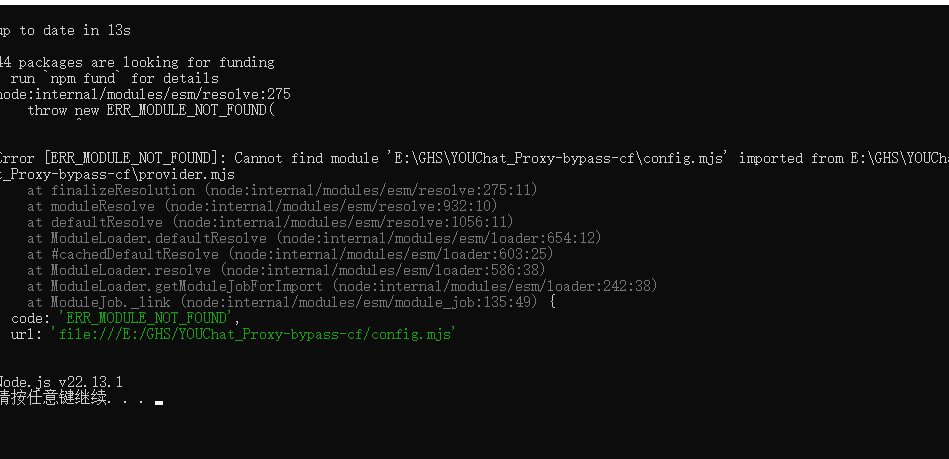The width and height of the screenshot is (949, 459).
Task: Click the 'at #cachedDefaultResolve' stack line
Action: click(x=290, y=254)
